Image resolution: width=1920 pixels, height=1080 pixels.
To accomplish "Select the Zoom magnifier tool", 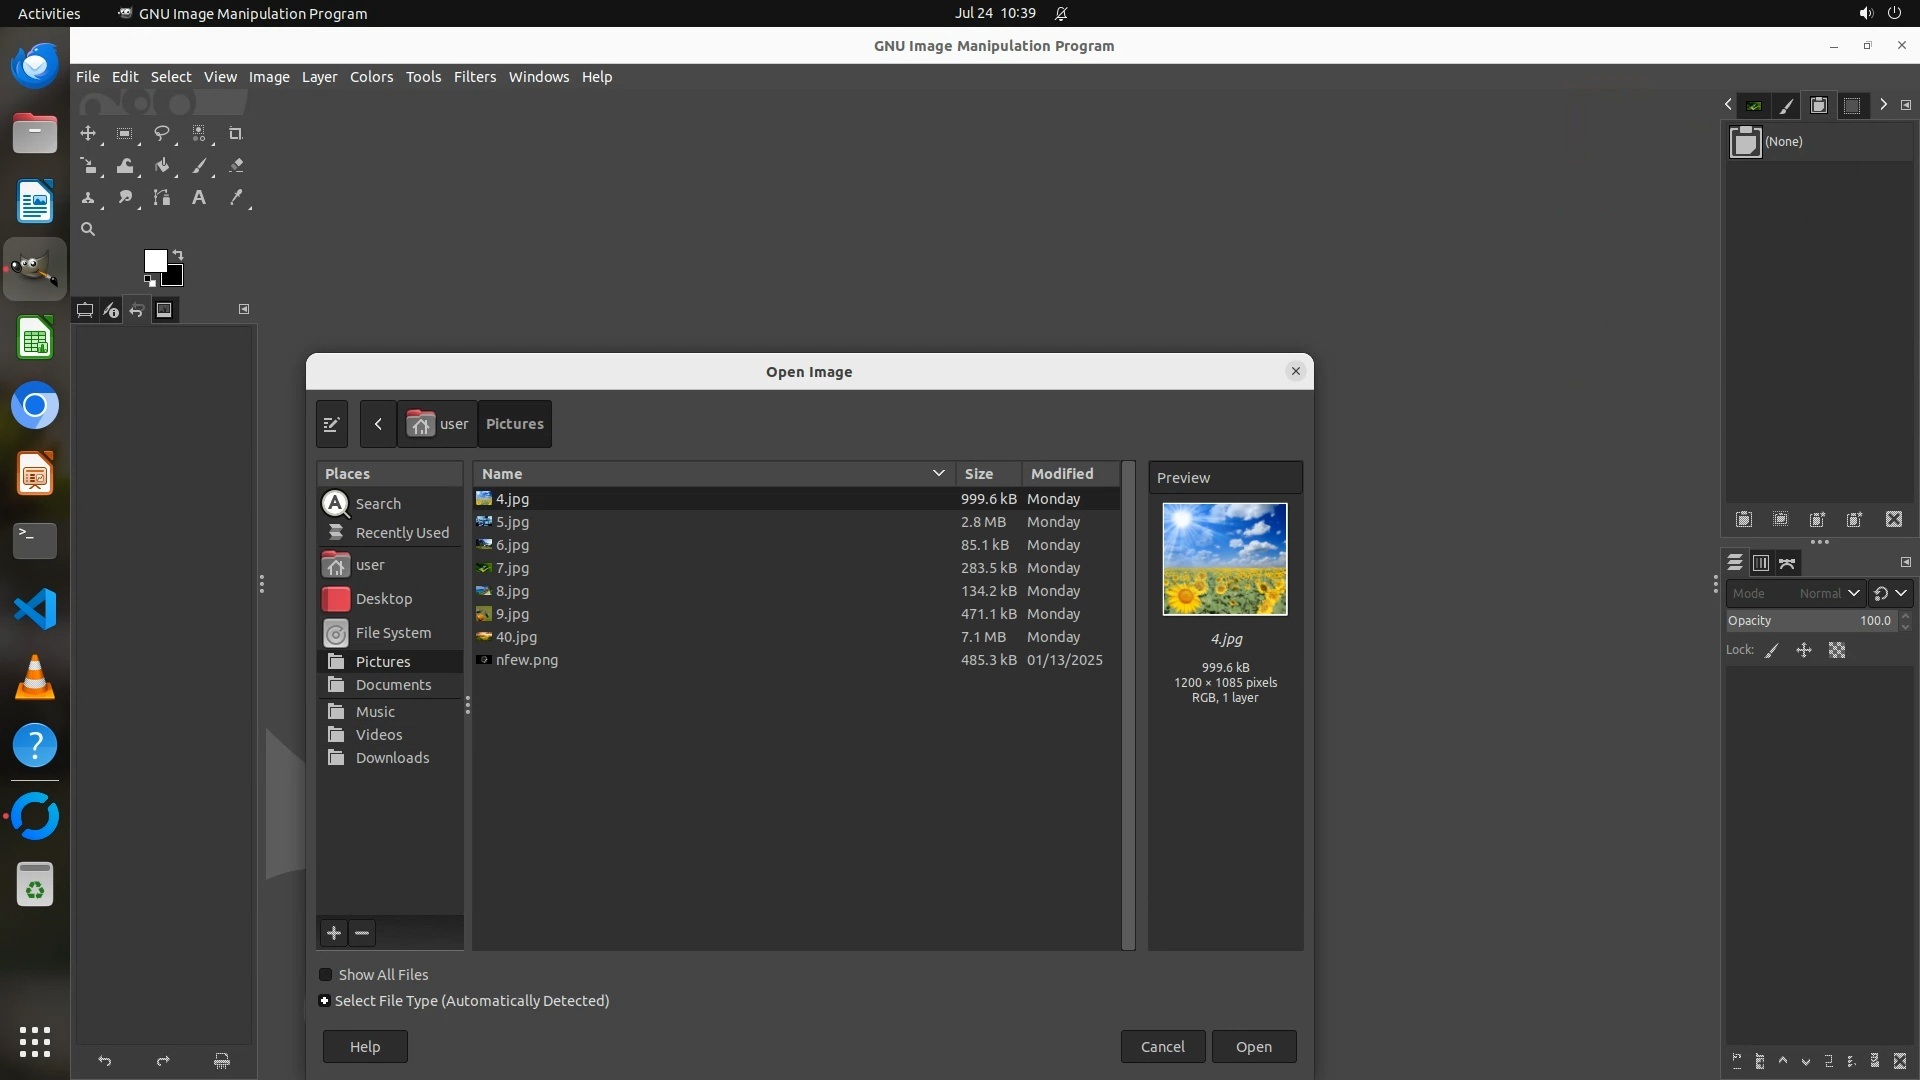I will 88,230.
